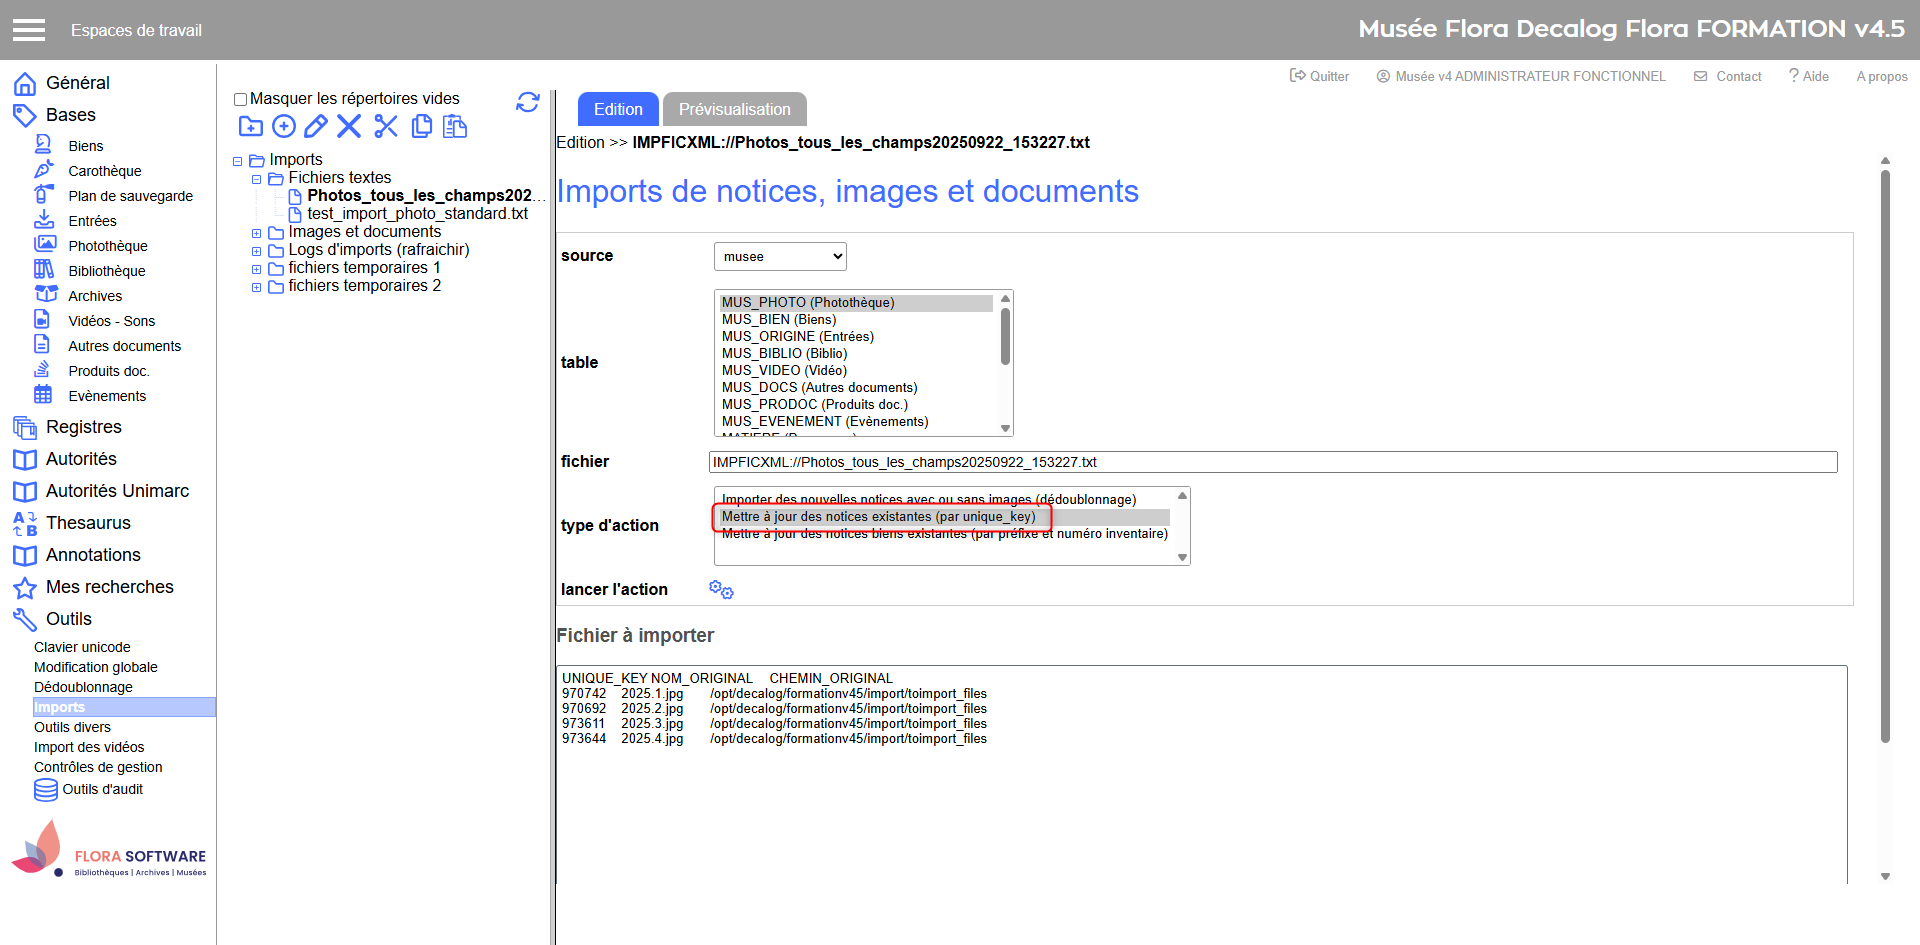Switch to the Prévisualisation tab
This screenshot has width=1920, height=945.
pos(734,109)
